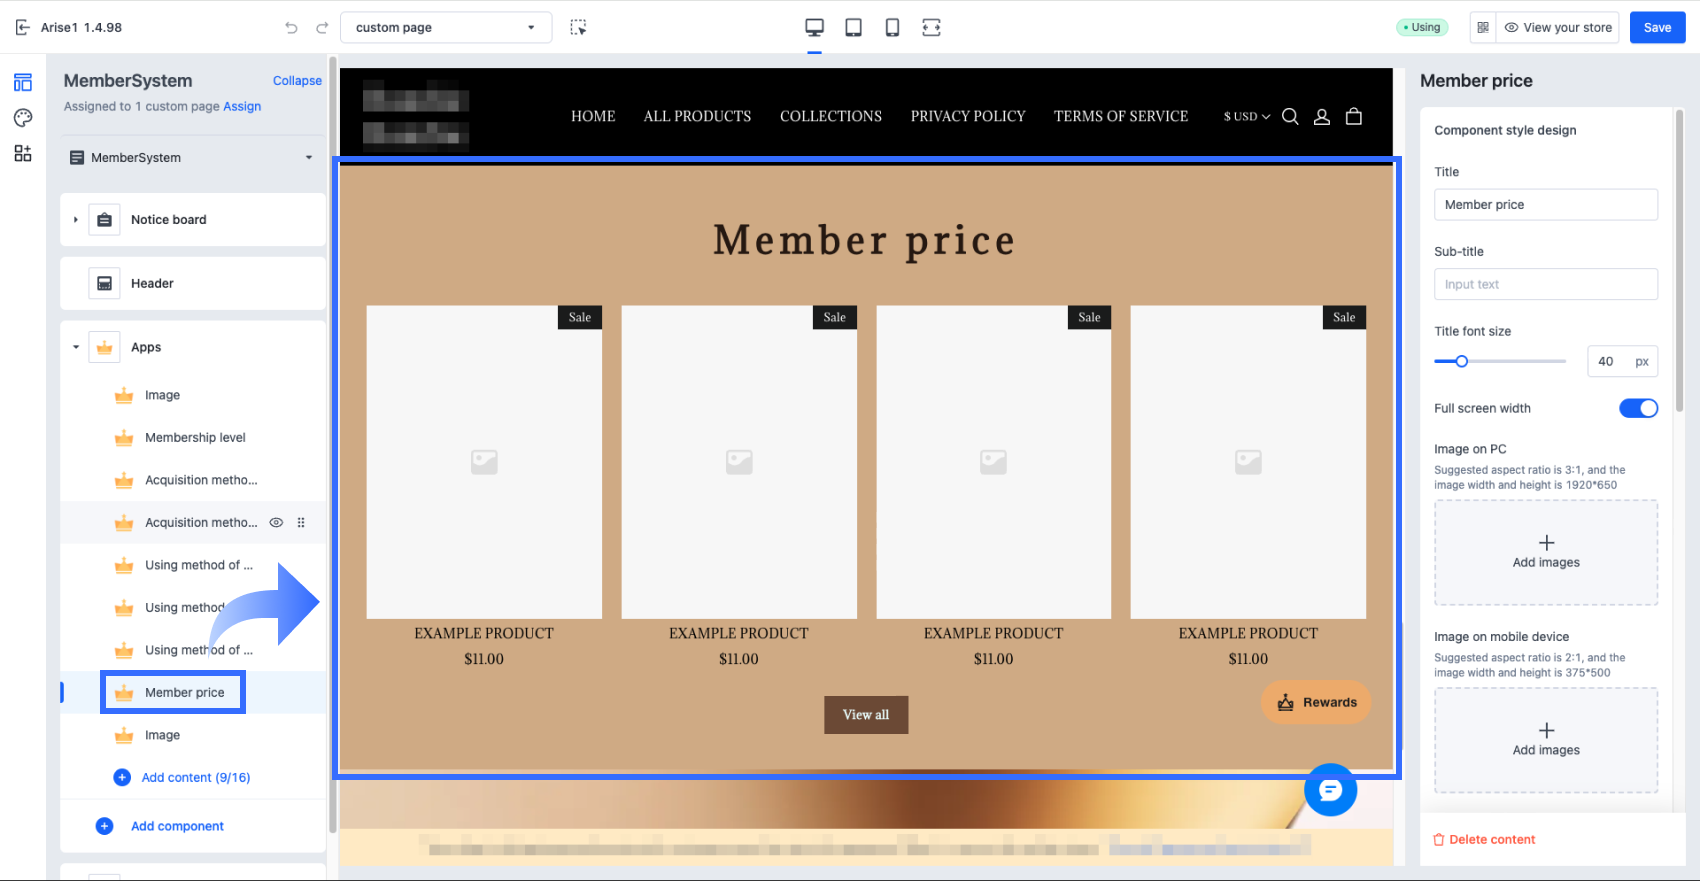
Task: Click the font size number field
Action: (x=1622, y=361)
